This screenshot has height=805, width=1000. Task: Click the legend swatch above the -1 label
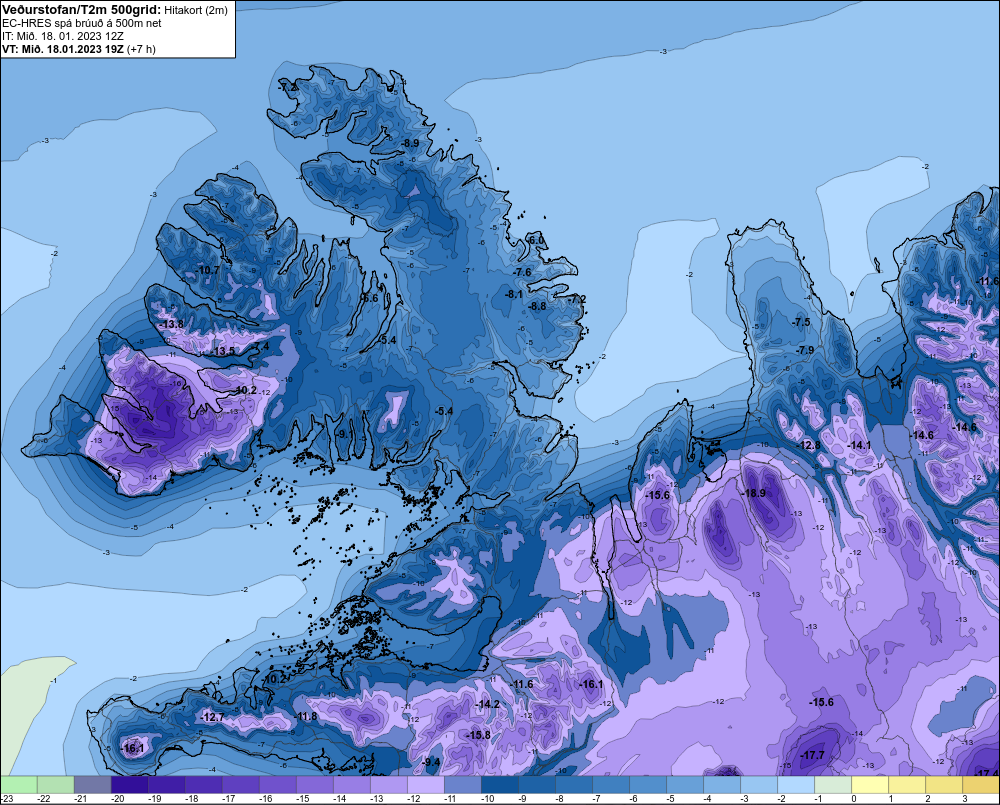coord(832,784)
